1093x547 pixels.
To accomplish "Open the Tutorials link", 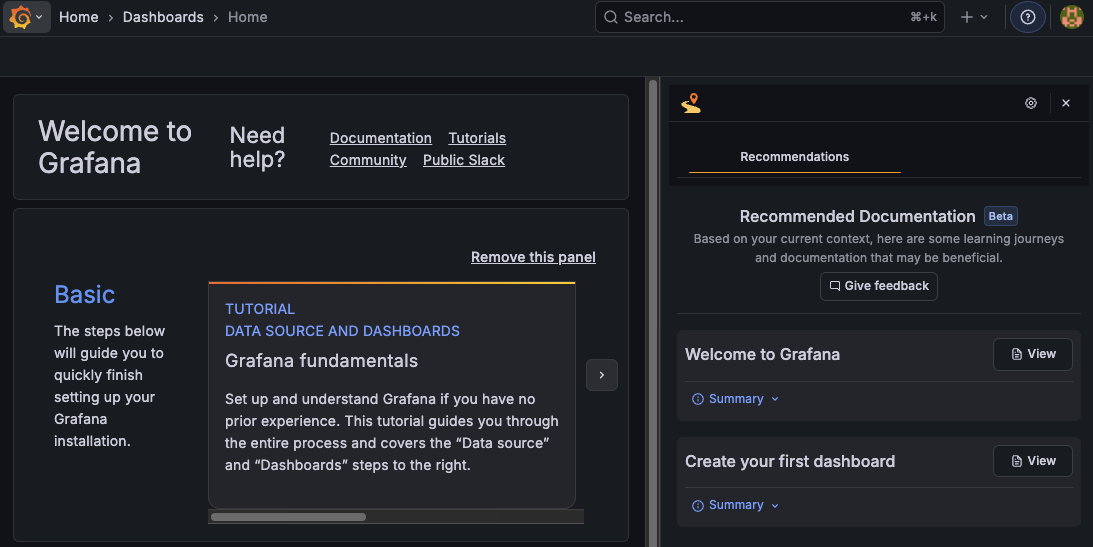I will point(477,138).
